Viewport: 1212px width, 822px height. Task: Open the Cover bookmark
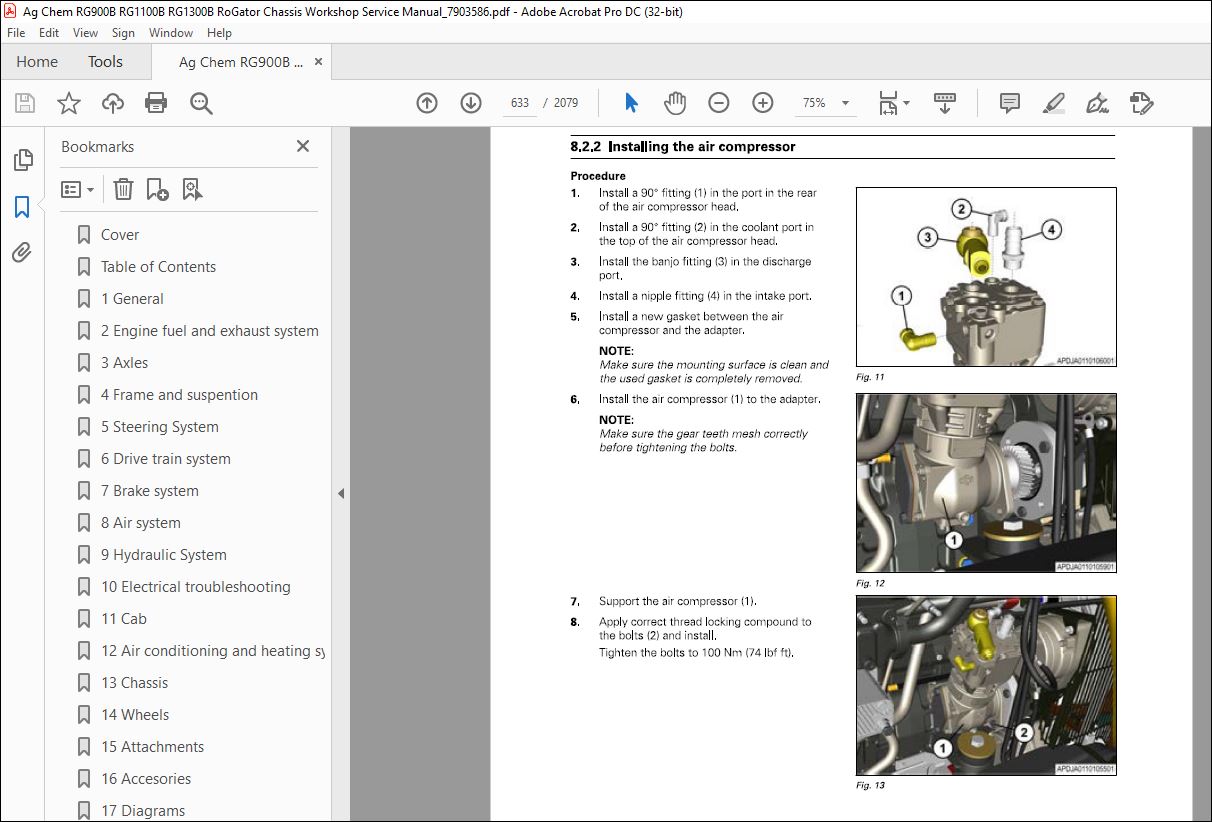[120, 235]
